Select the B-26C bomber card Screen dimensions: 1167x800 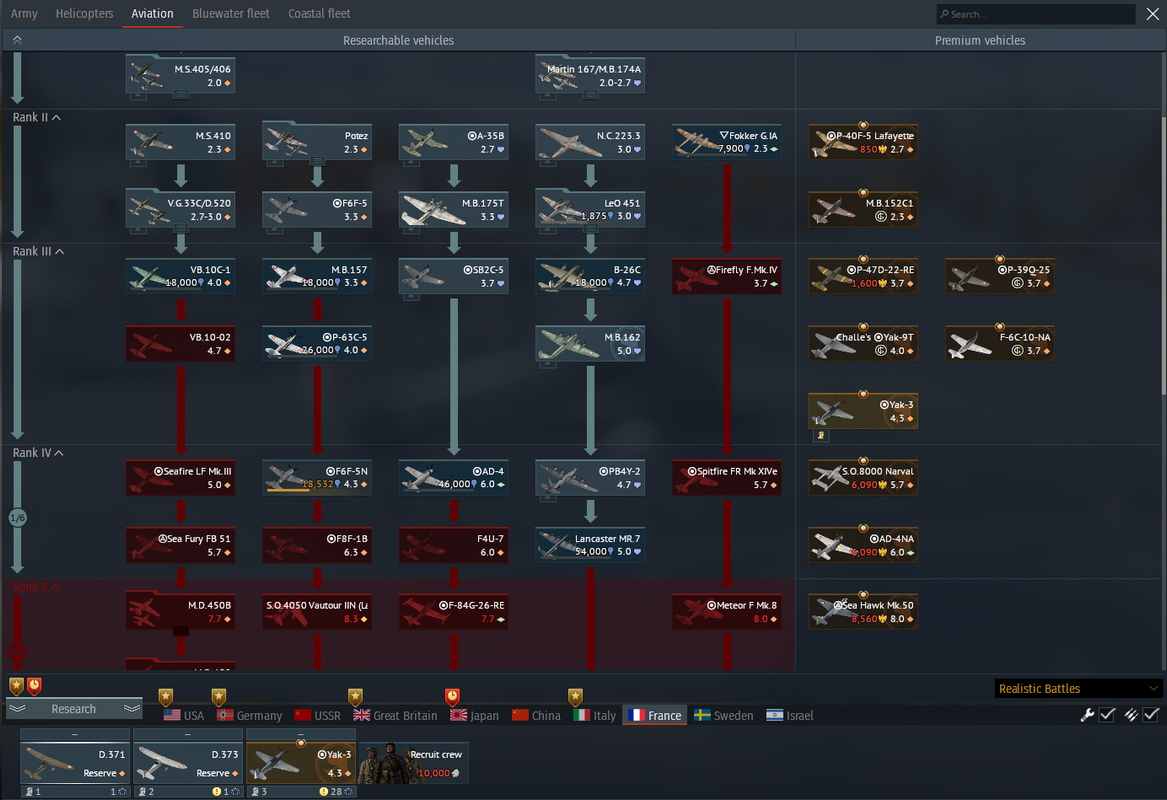point(590,276)
